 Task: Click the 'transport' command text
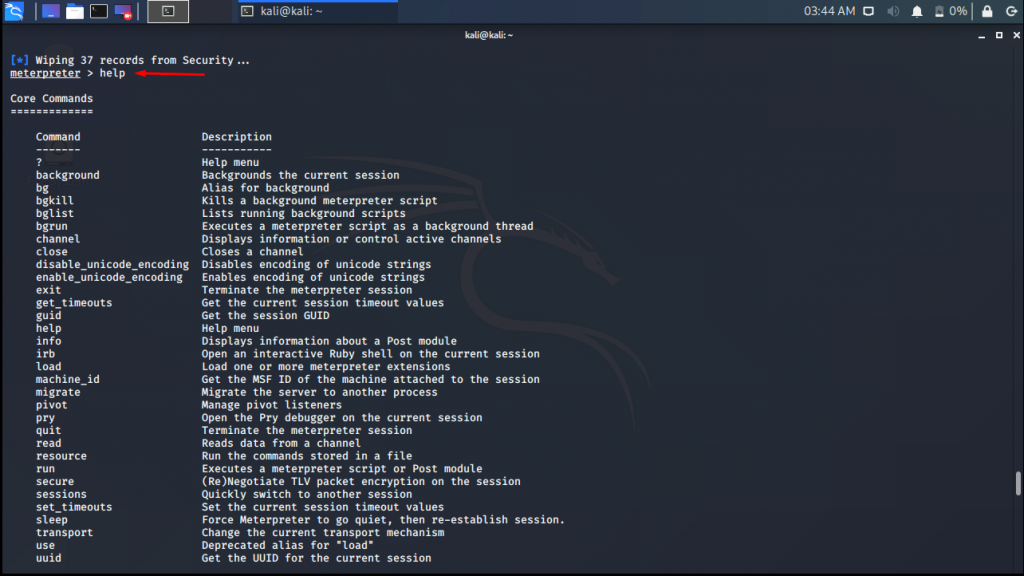64,533
